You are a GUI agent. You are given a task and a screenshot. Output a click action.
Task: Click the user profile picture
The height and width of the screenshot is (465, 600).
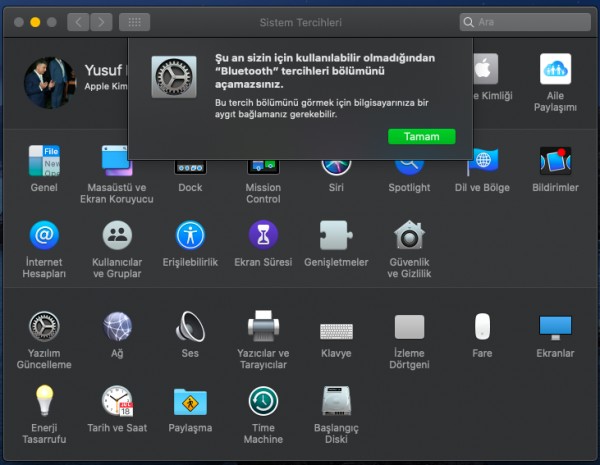[x=49, y=83]
